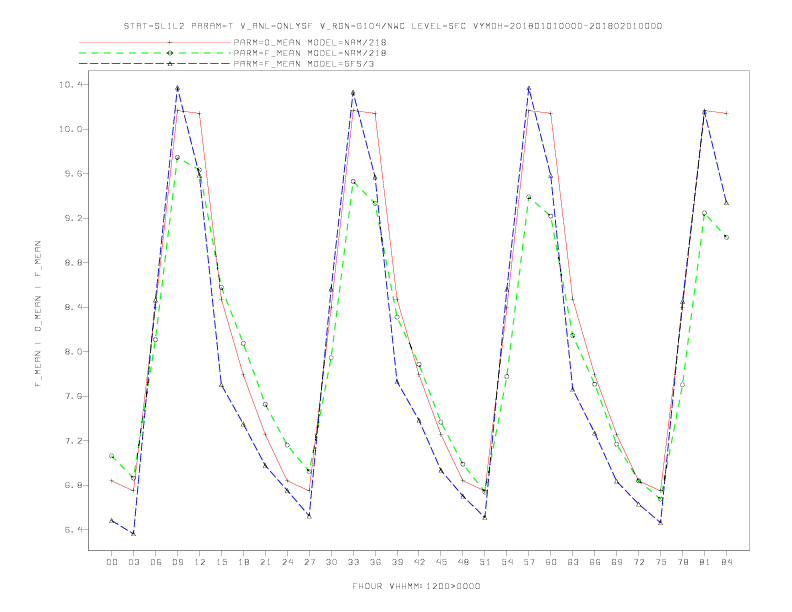792x612 pixels.
Task: Click x-axis tick label 36
Action: point(375,562)
